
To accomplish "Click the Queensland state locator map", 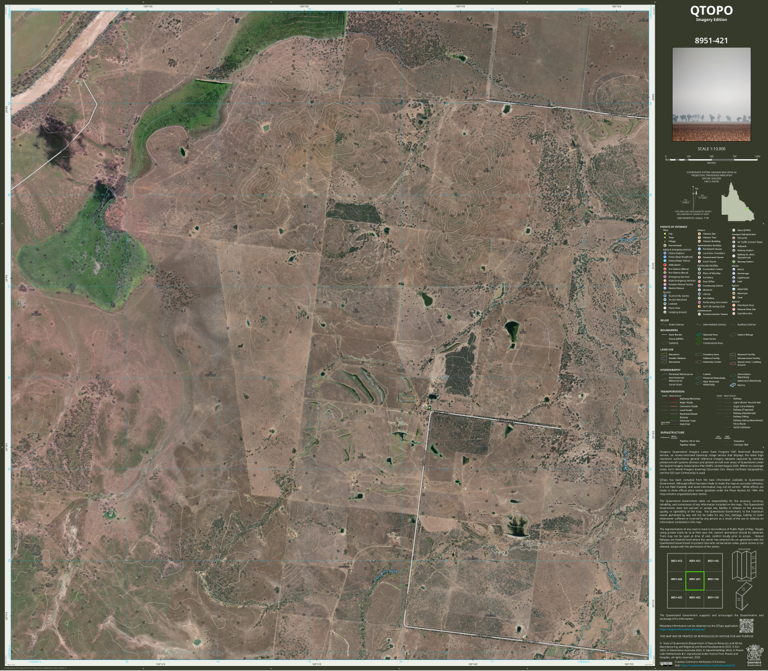I will click(738, 202).
